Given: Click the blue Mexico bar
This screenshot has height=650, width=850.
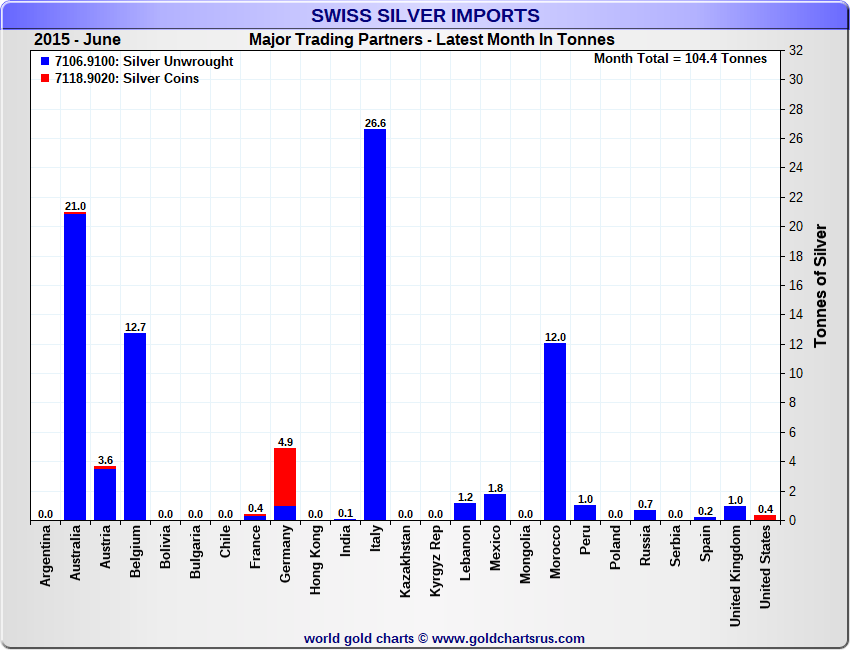Looking at the screenshot, I should [x=495, y=507].
